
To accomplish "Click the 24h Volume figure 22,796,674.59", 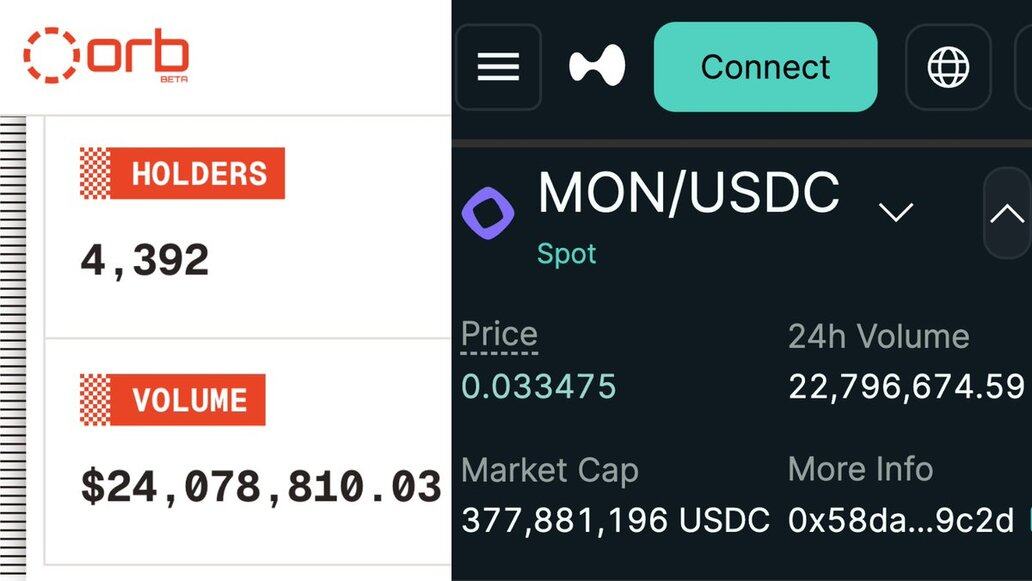I will [906, 386].
